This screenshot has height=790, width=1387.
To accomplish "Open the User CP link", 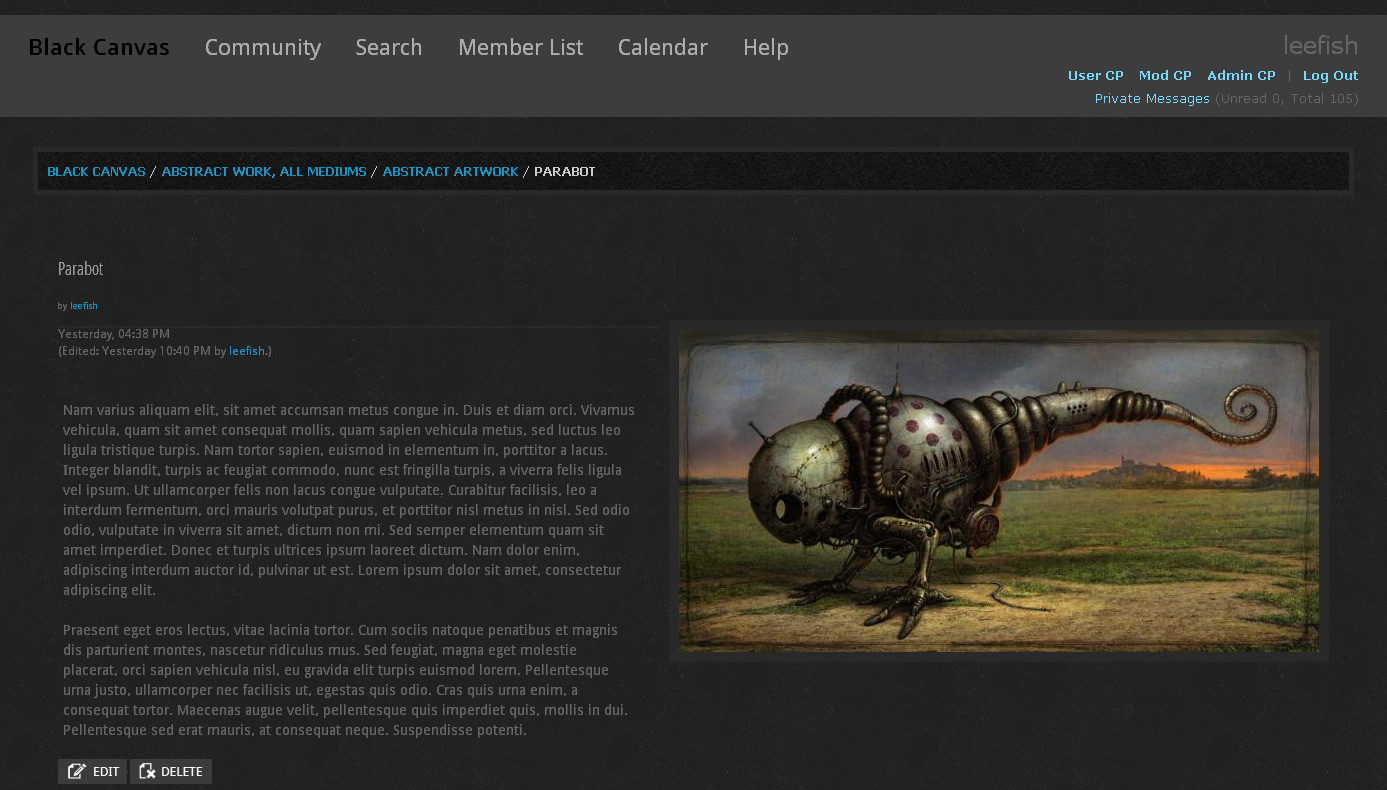I will [x=1096, y=75].
